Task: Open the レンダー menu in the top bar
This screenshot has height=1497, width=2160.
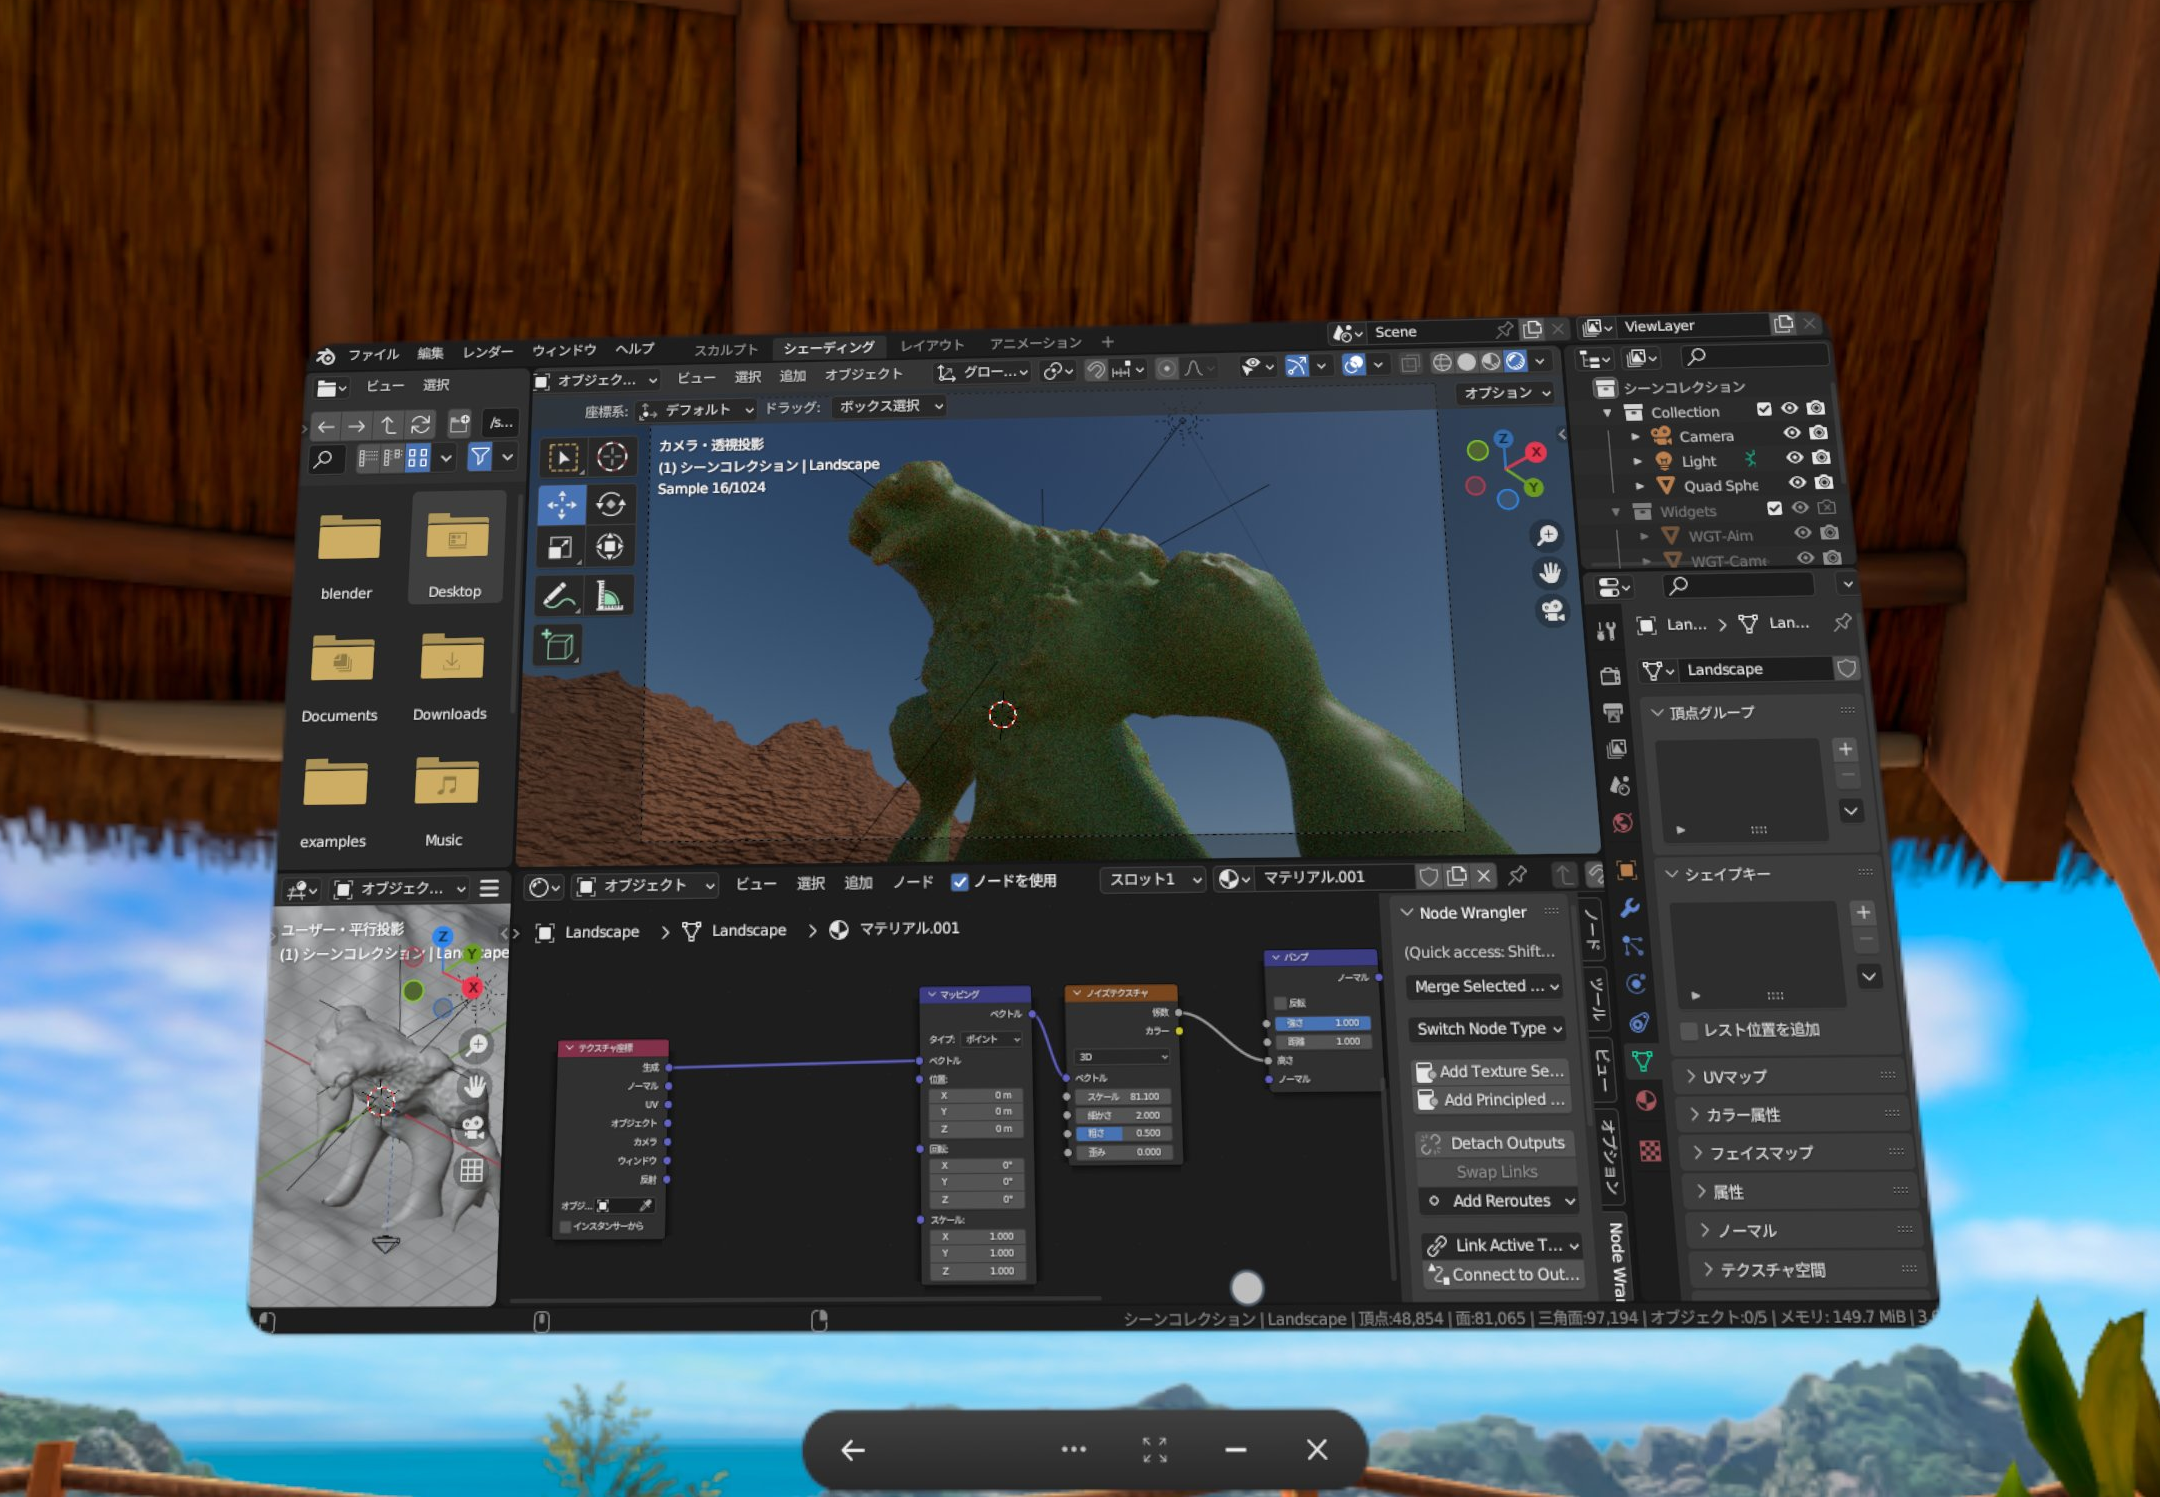Action: tap(488, 352)
